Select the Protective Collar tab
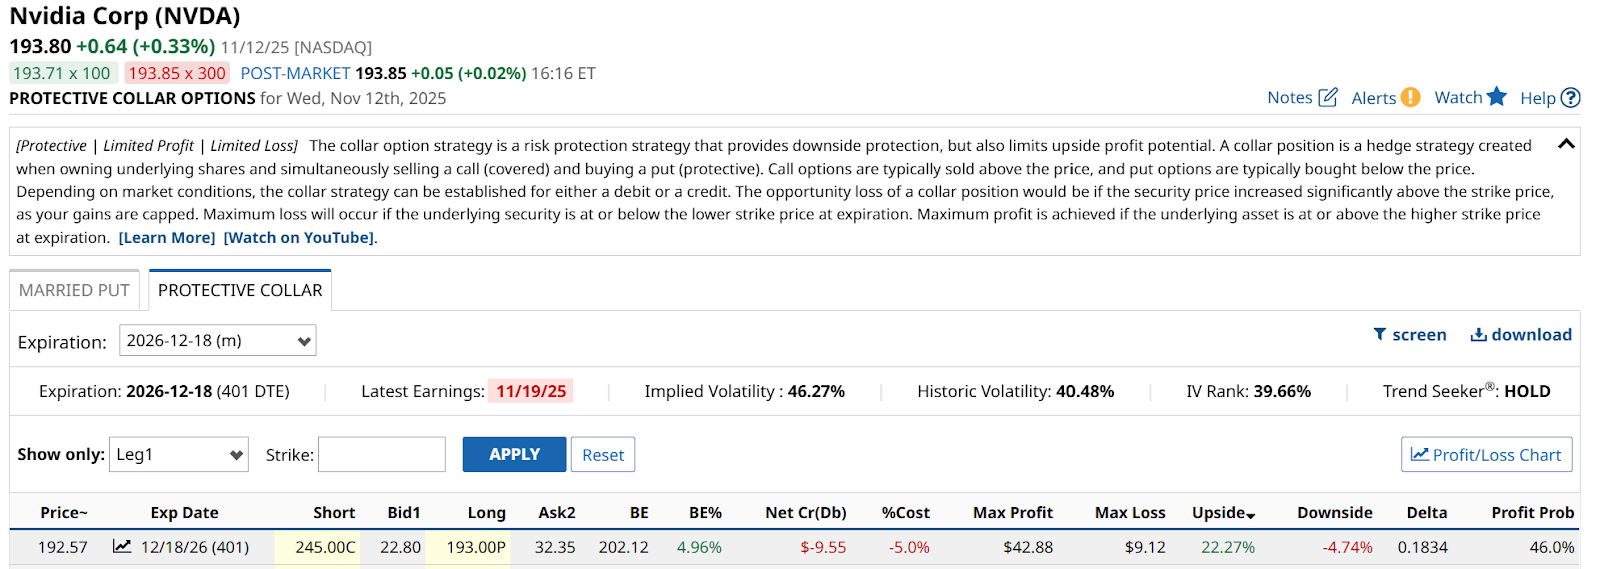This screenshot has width=1600, height=569. (x=240, y=290)
